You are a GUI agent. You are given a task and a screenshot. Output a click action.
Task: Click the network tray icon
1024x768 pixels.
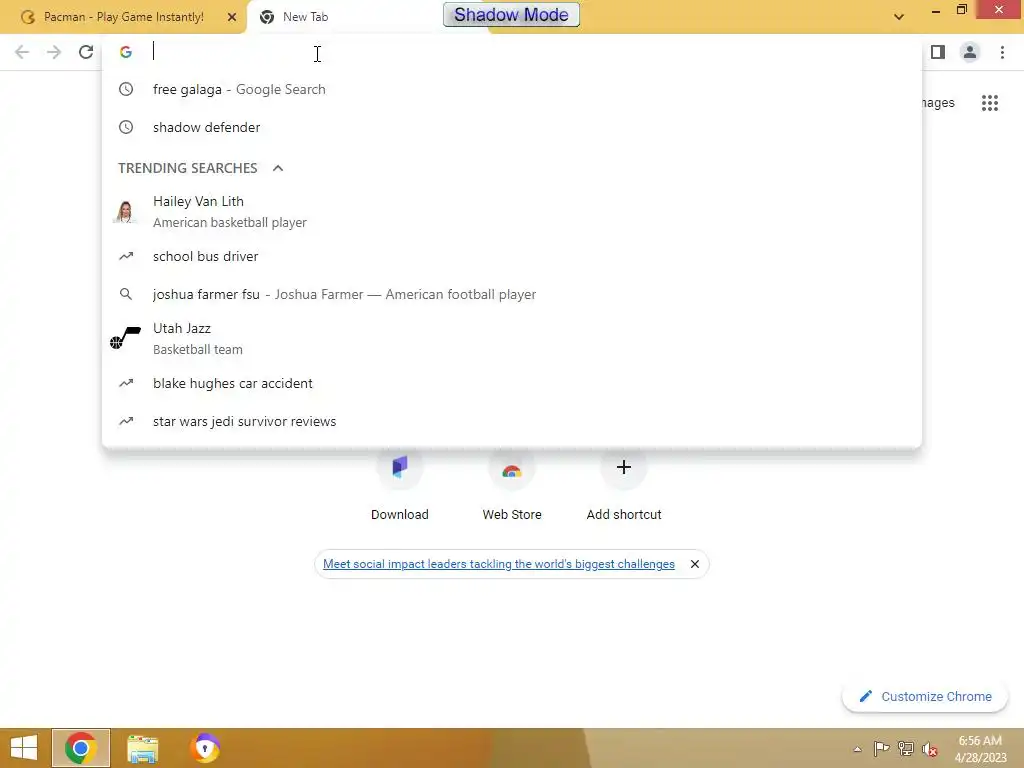click(906, 749)
